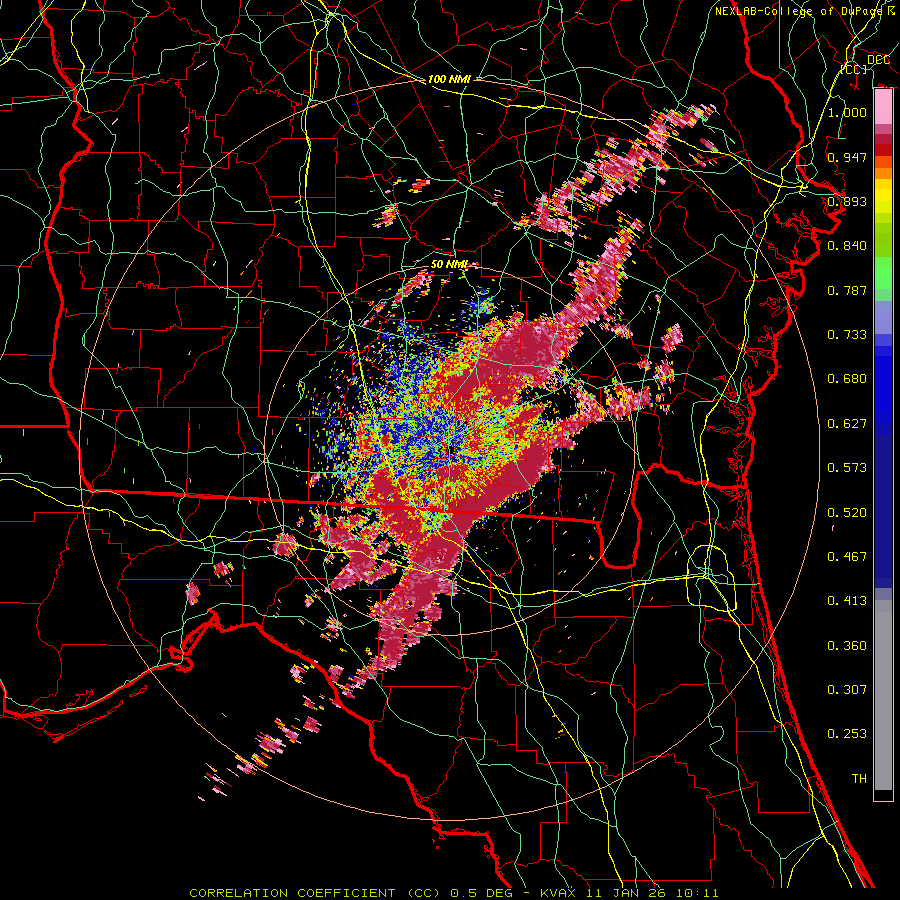Select the 0.680 legend value
900x900 pixels.
click(x=847, y=379)
